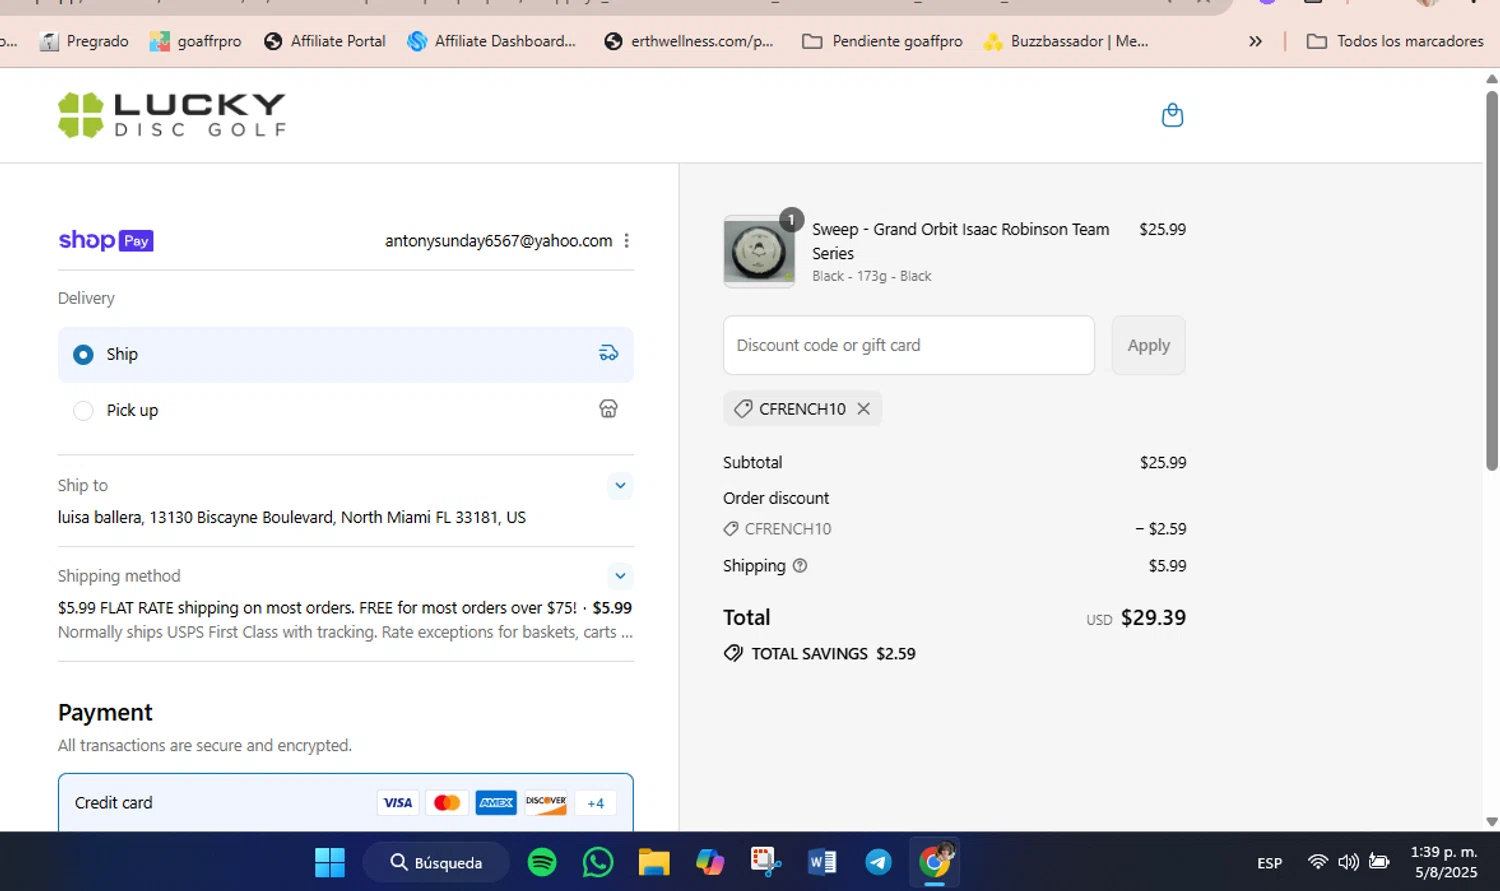Expand the Ship to address section

(620, 486)
